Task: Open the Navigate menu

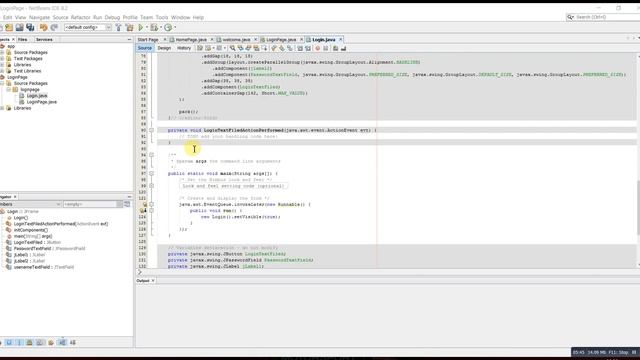Action: click(x=39, y=18)
